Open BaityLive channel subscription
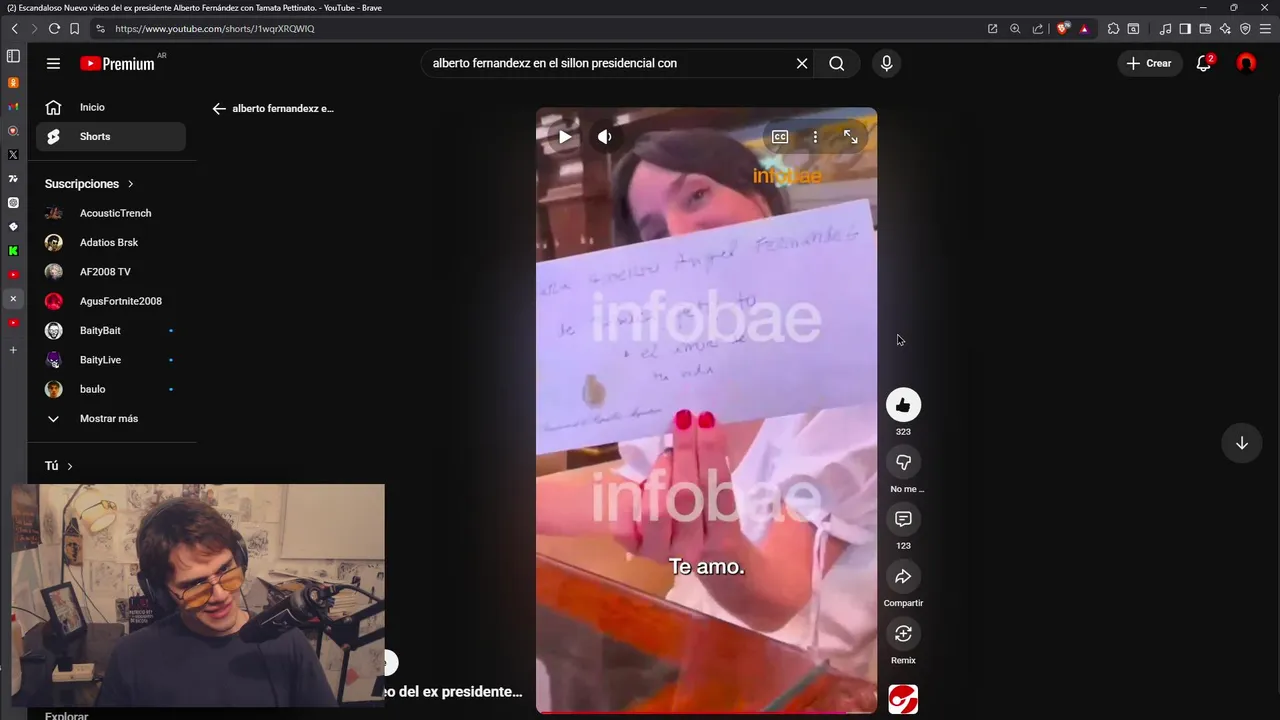 pyautogui.click(x=111, y=360)
